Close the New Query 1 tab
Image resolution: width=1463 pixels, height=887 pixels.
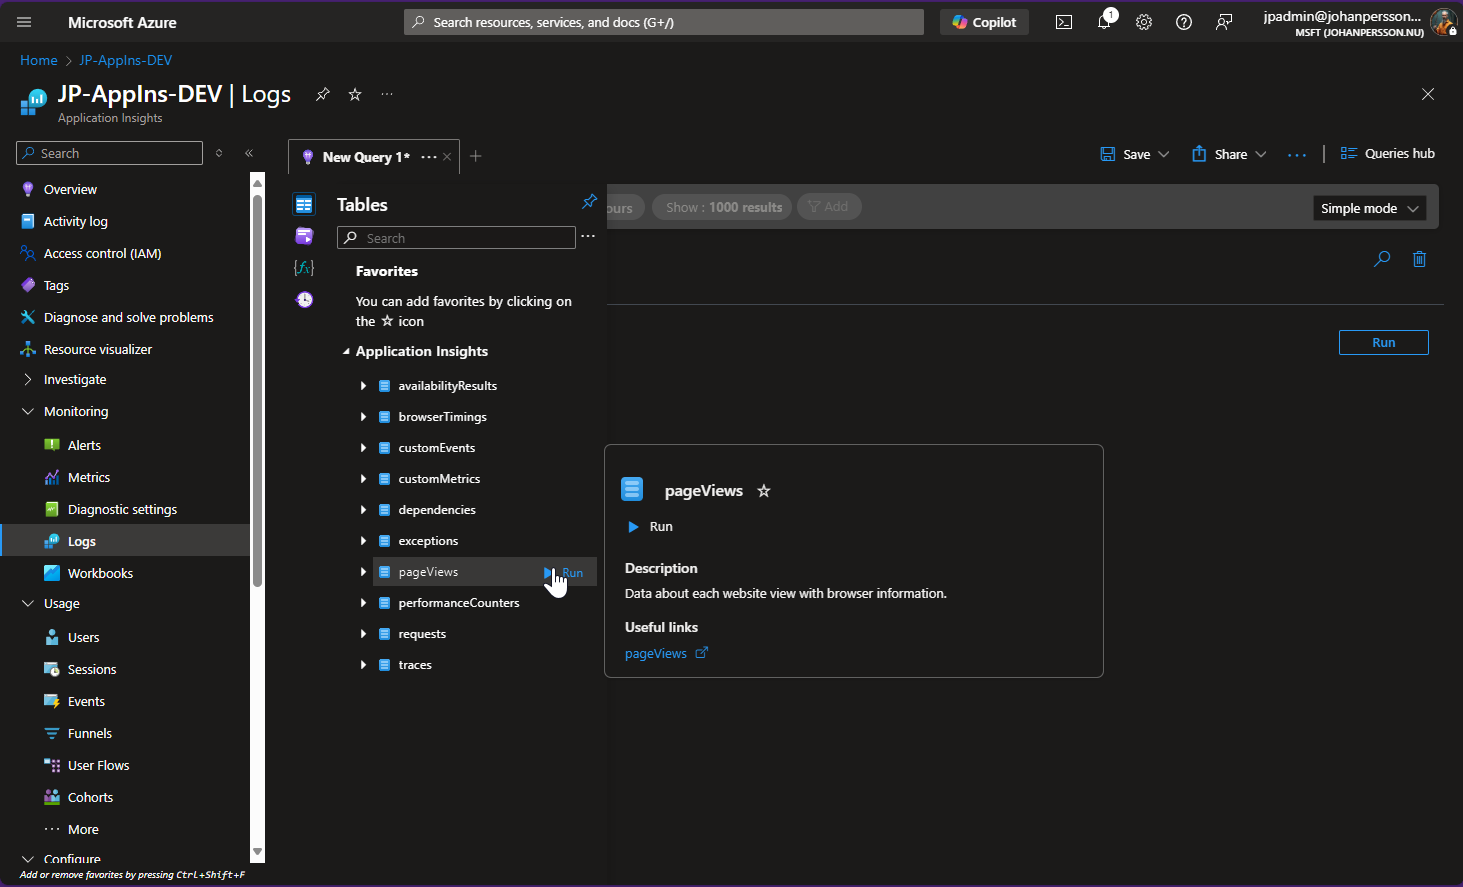coord(447,157)
